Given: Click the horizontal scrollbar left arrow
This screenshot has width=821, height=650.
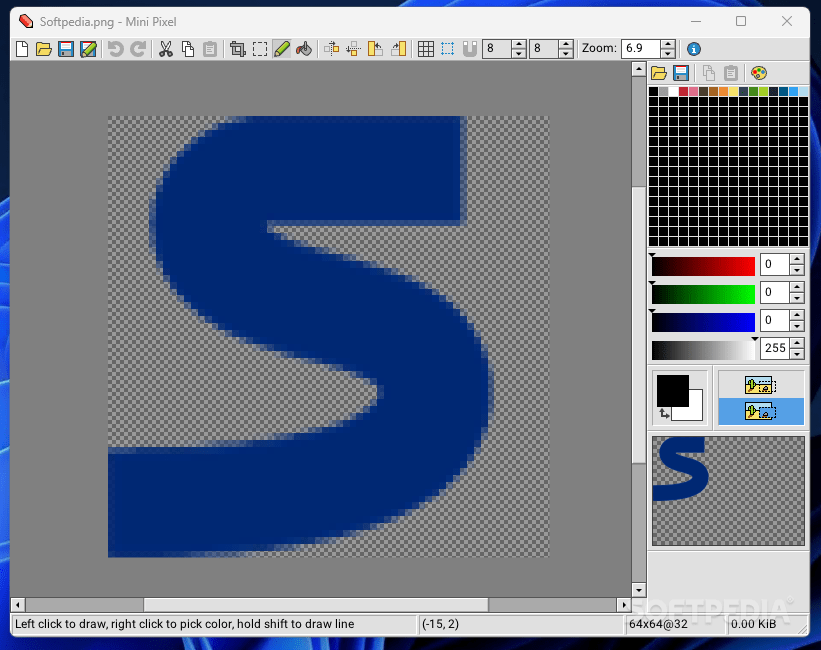Looking at the screenshot, I should click(x=18, y=605).
